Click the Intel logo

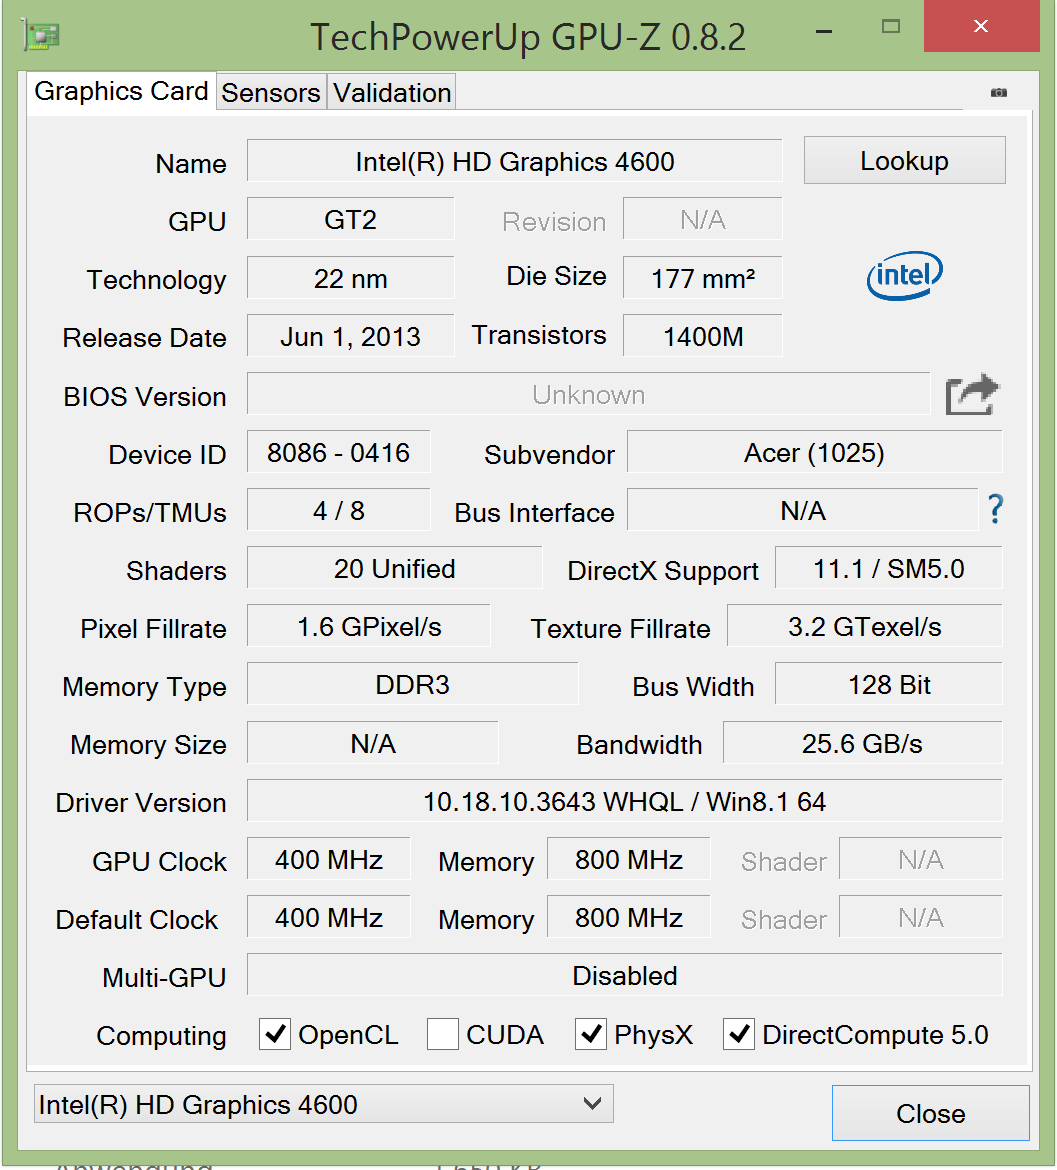(905, 276)
